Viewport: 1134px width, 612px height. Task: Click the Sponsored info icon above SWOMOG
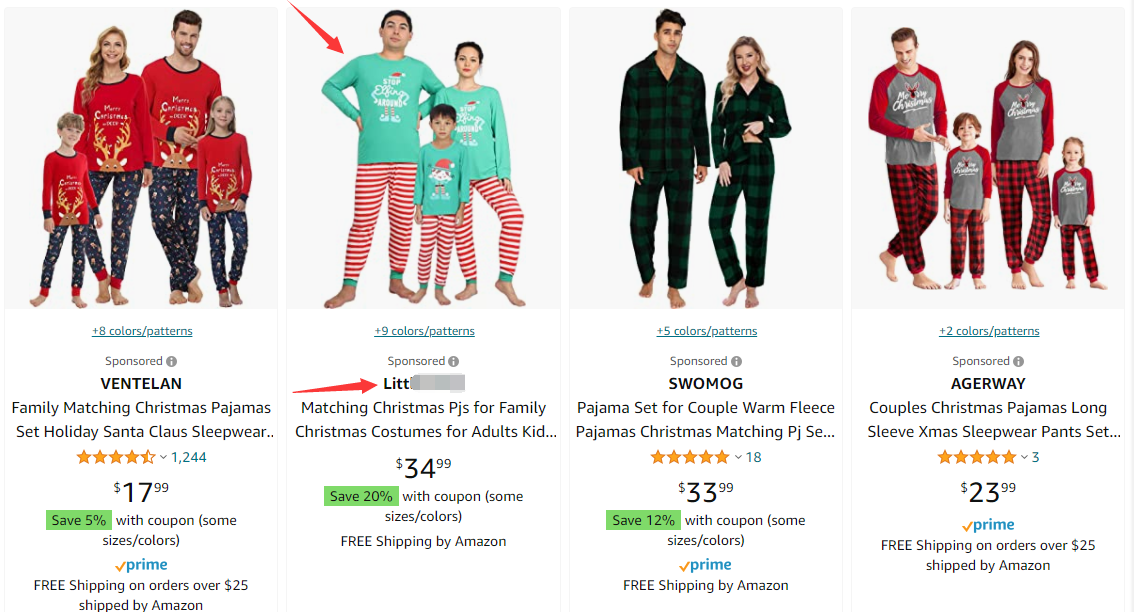pos(737,362)
